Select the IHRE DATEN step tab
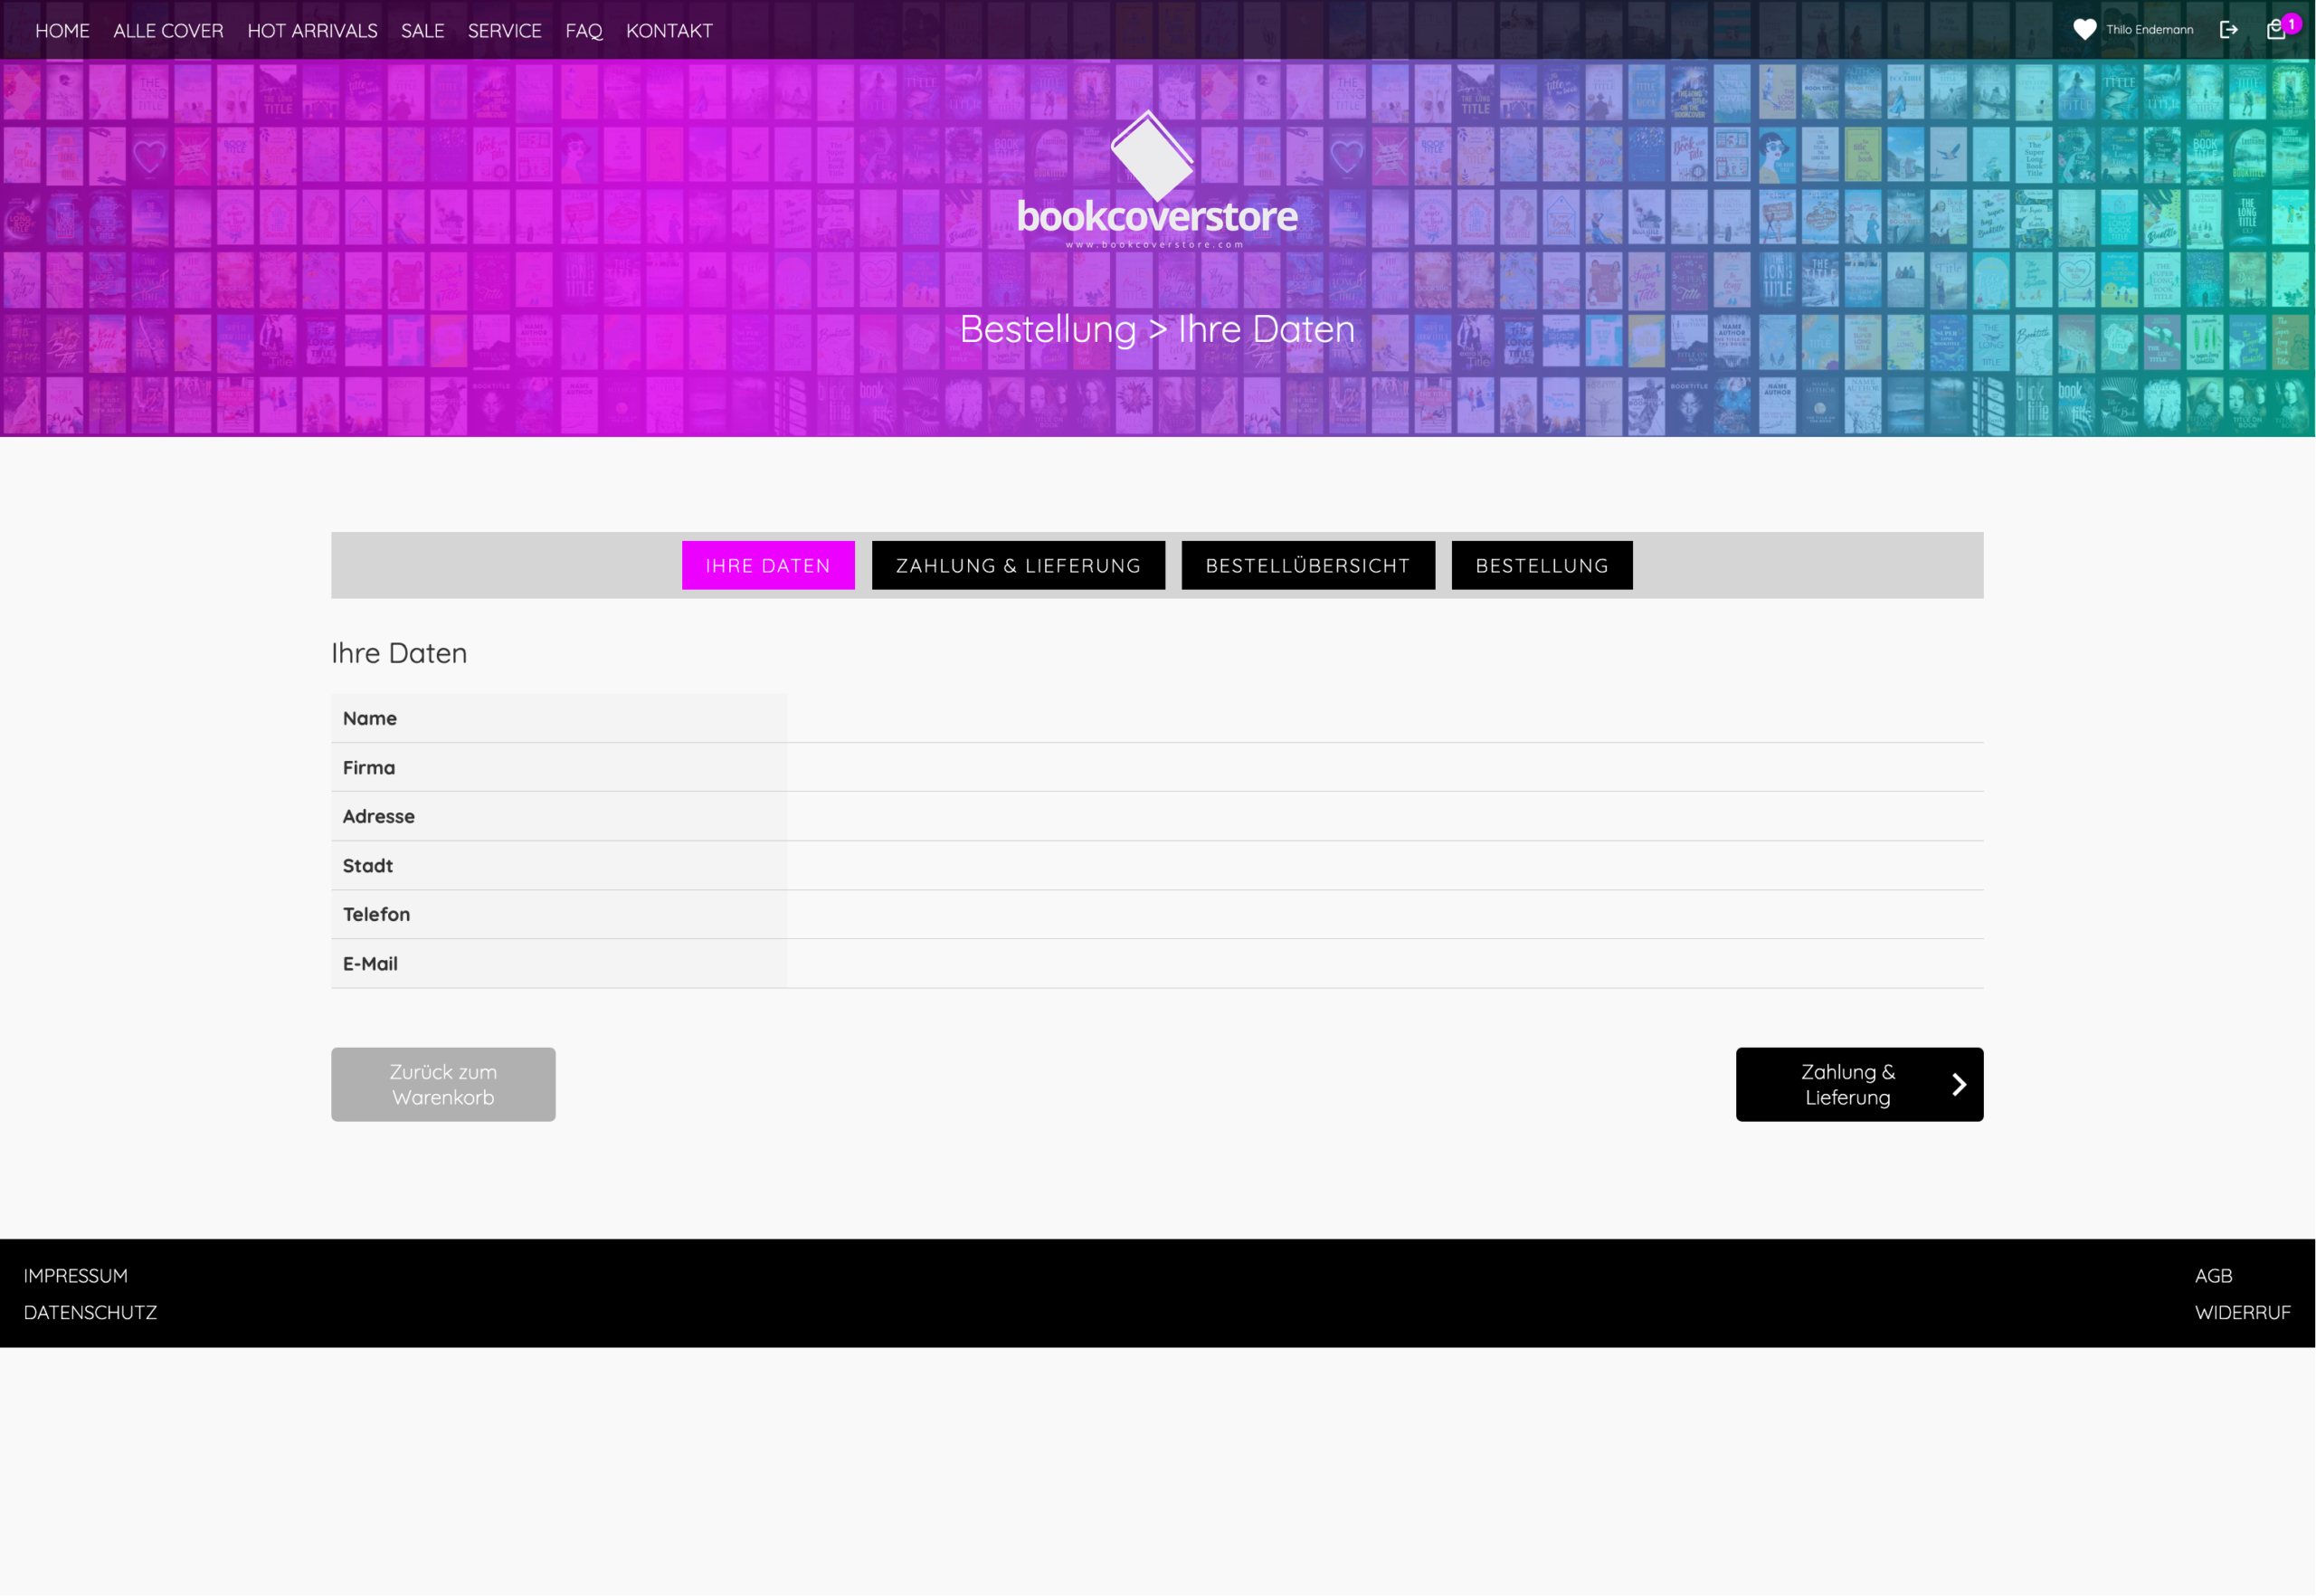 coord(767,566)
